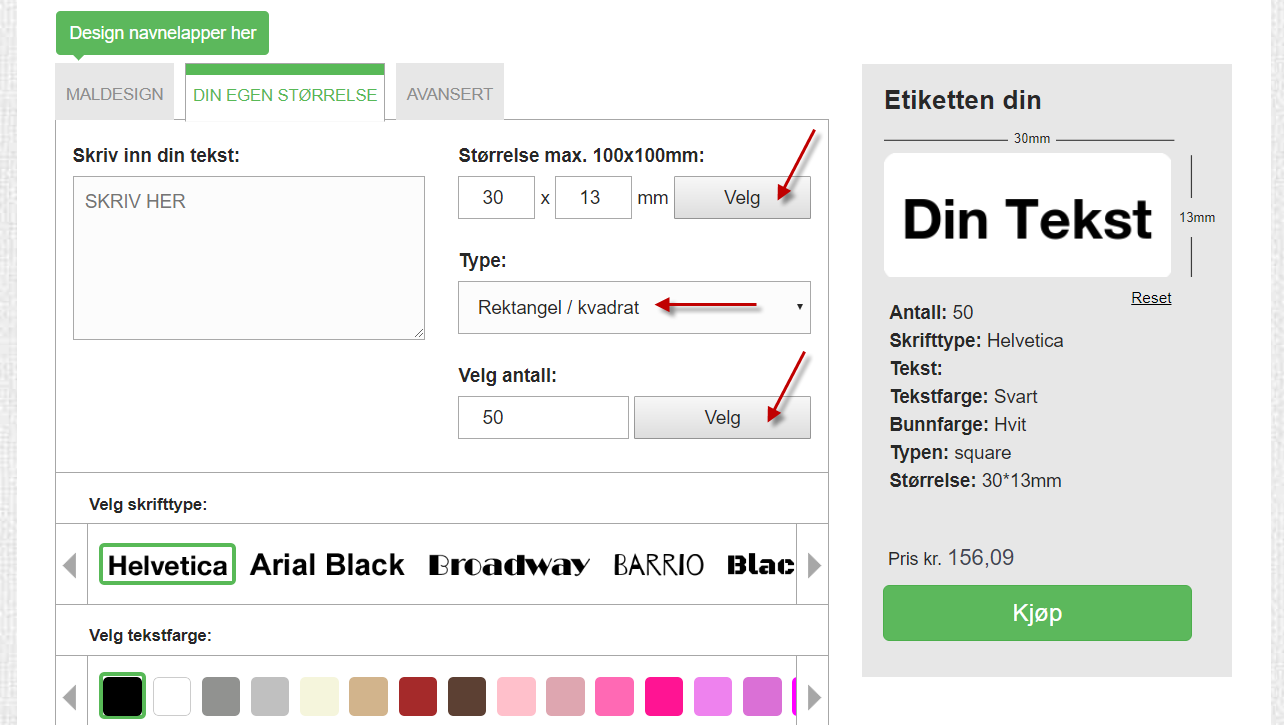The height and width of the screenshot is (725, 1284).
Task: Click the Tekstfarge: Svart summary line
Action: 964,396
